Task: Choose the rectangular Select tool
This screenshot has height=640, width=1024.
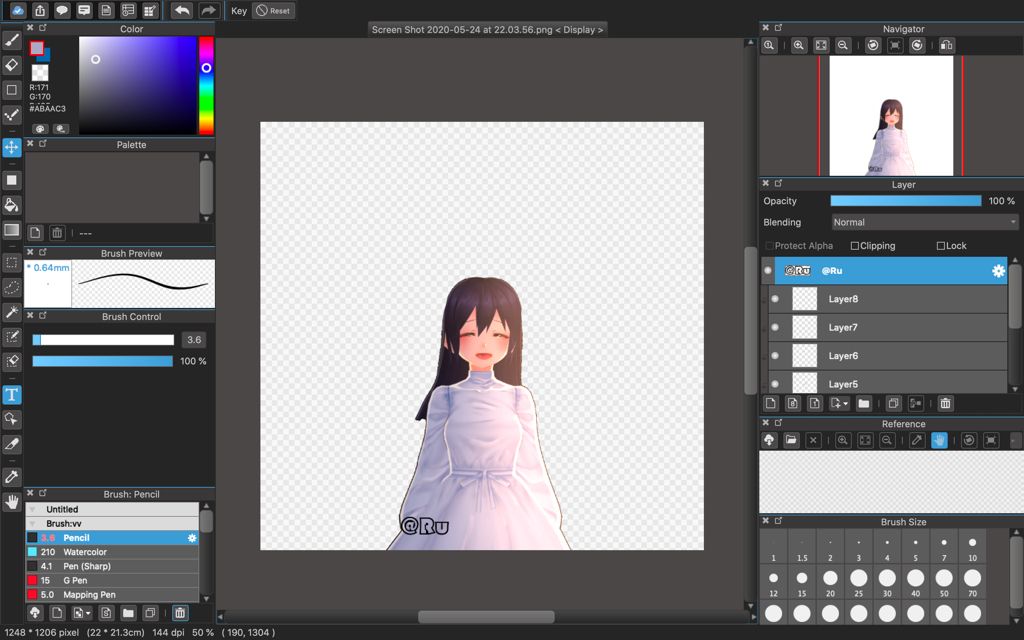Action: [12, 263]
